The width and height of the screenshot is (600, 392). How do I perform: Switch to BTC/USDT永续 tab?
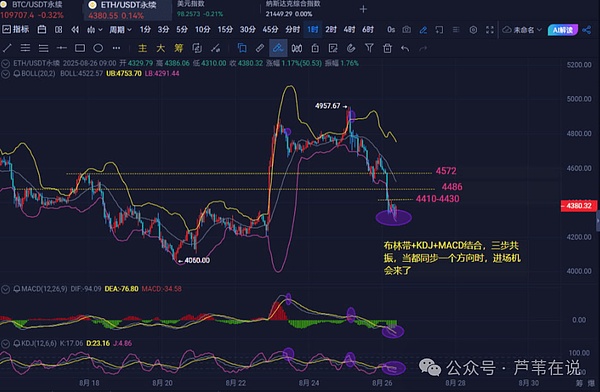coord(37,10)
